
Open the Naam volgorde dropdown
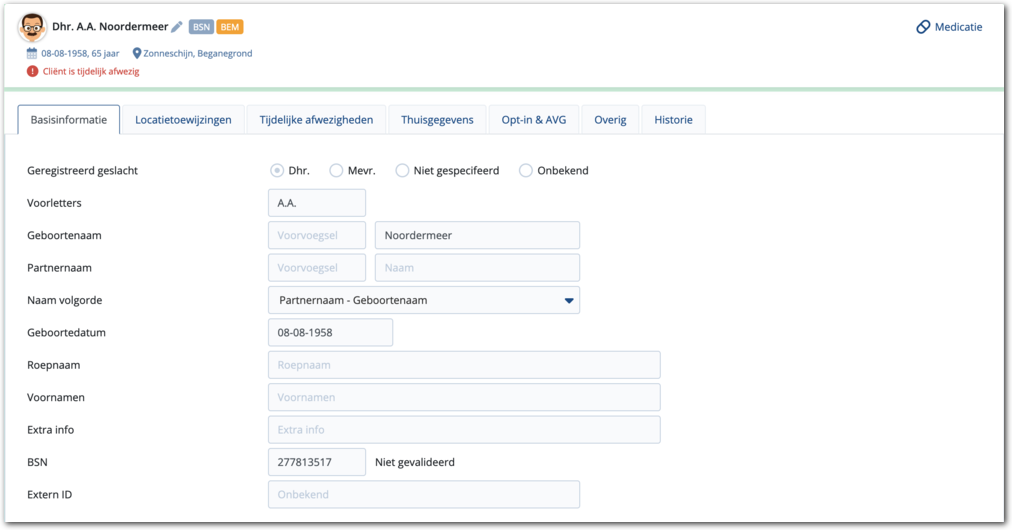tap(424, 300)
